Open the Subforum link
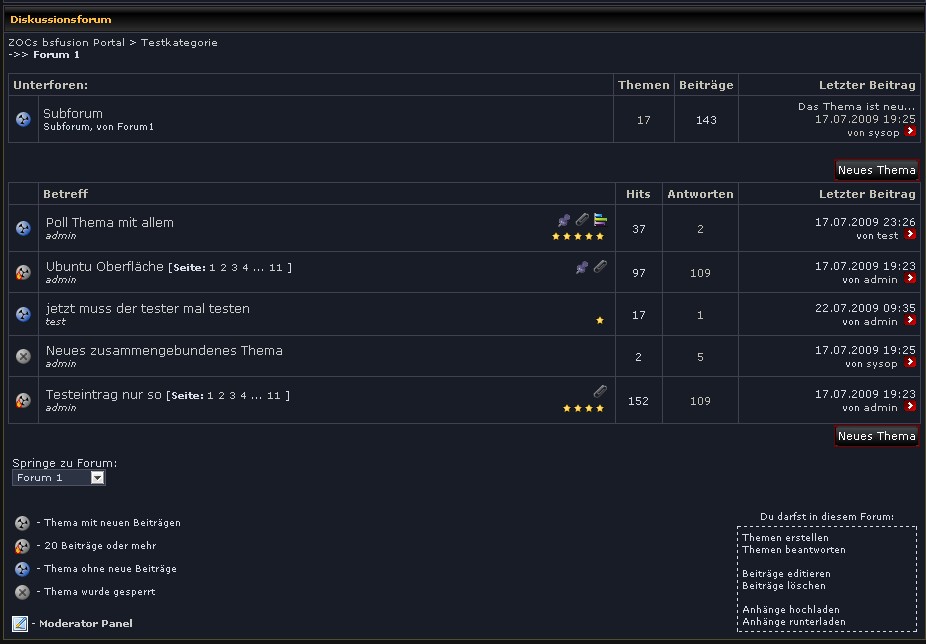 (x=73, y=114)
